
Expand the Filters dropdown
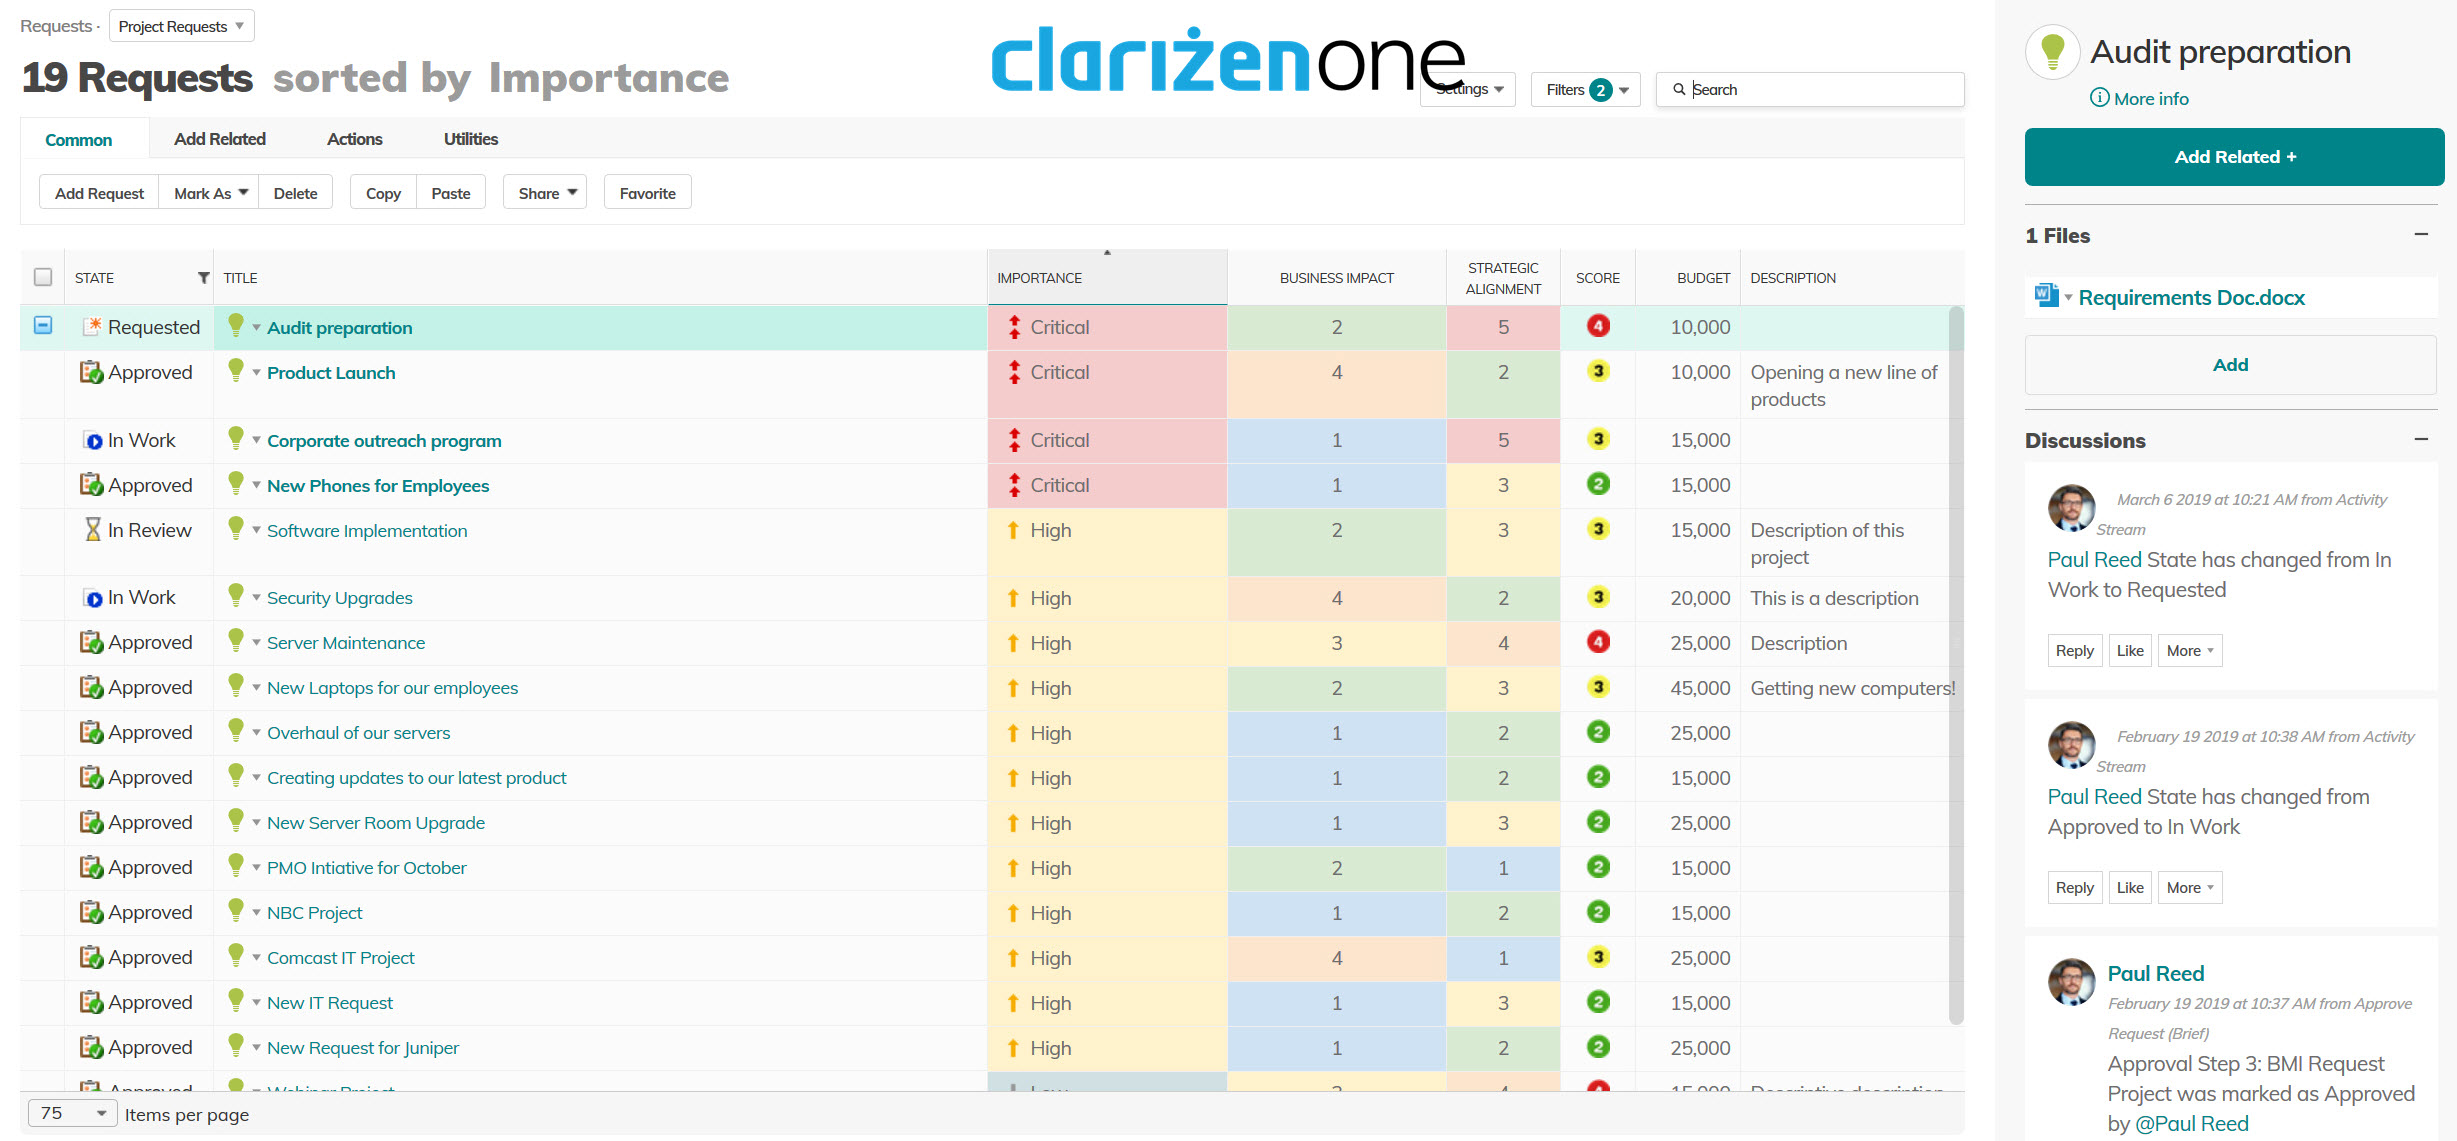(x=1586, y=90)
